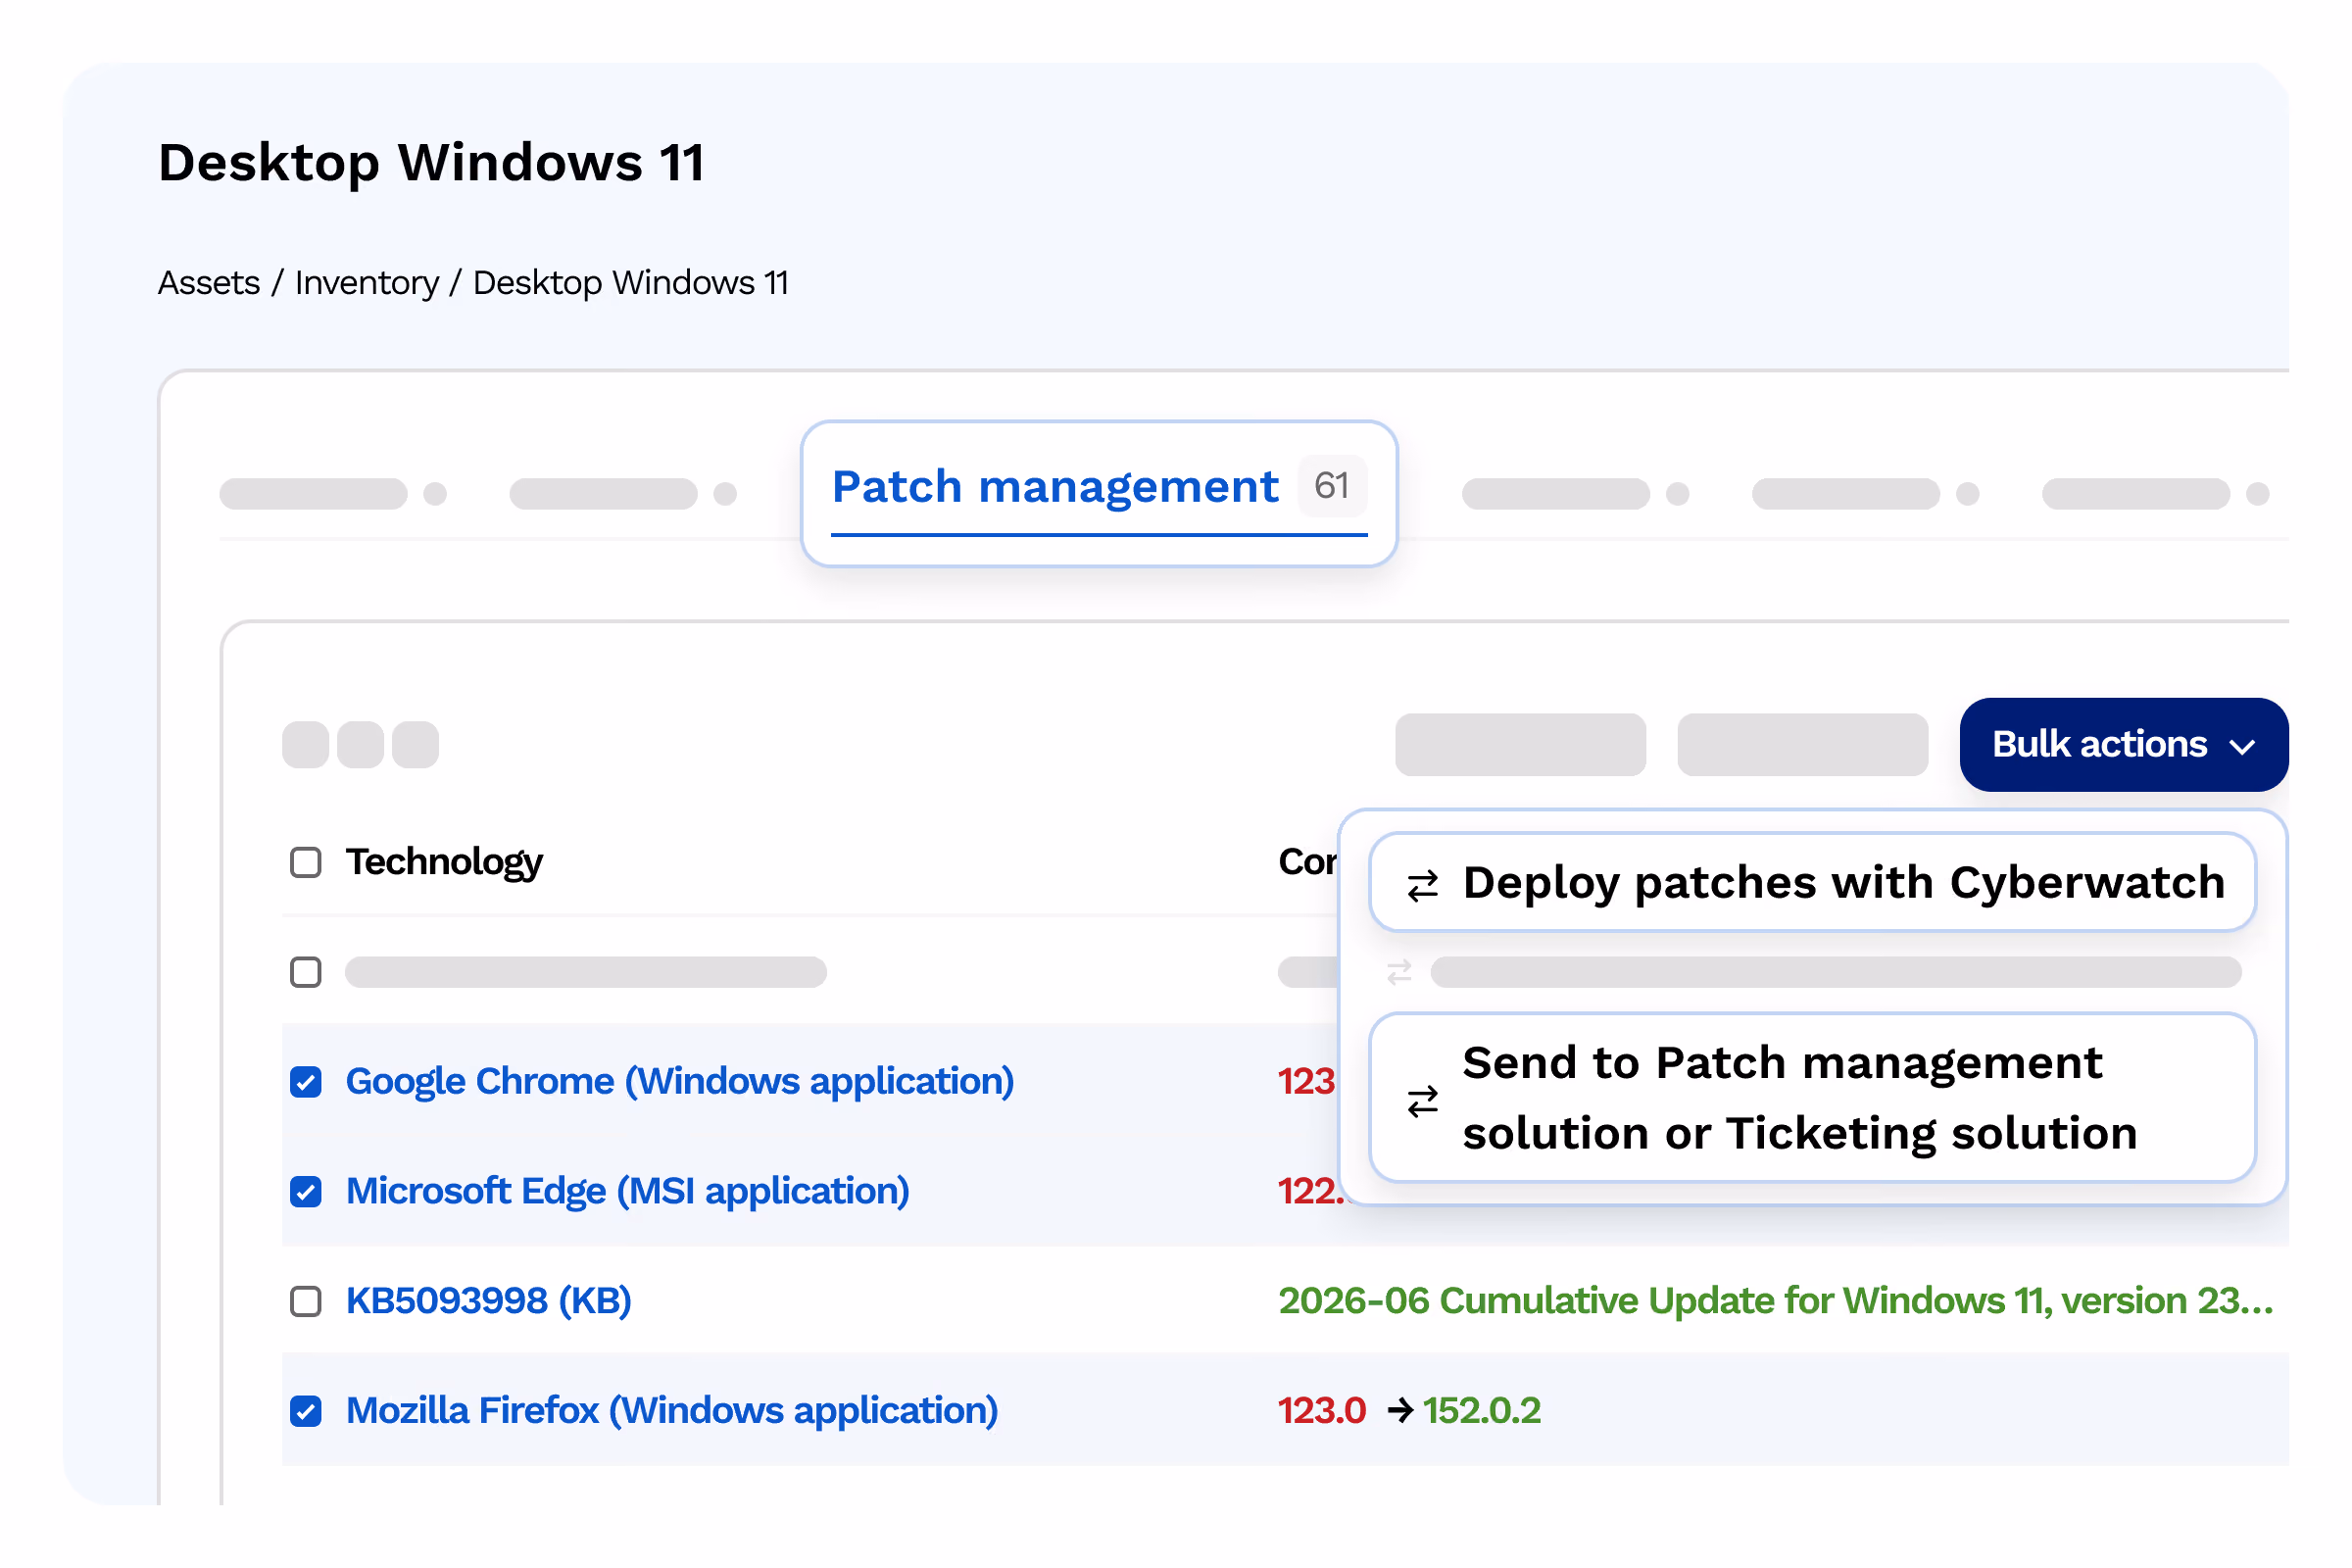Screen dimensions: 2352x1568
Task: Switch to the Patch management tab
Action: (x=1099, y=493)
